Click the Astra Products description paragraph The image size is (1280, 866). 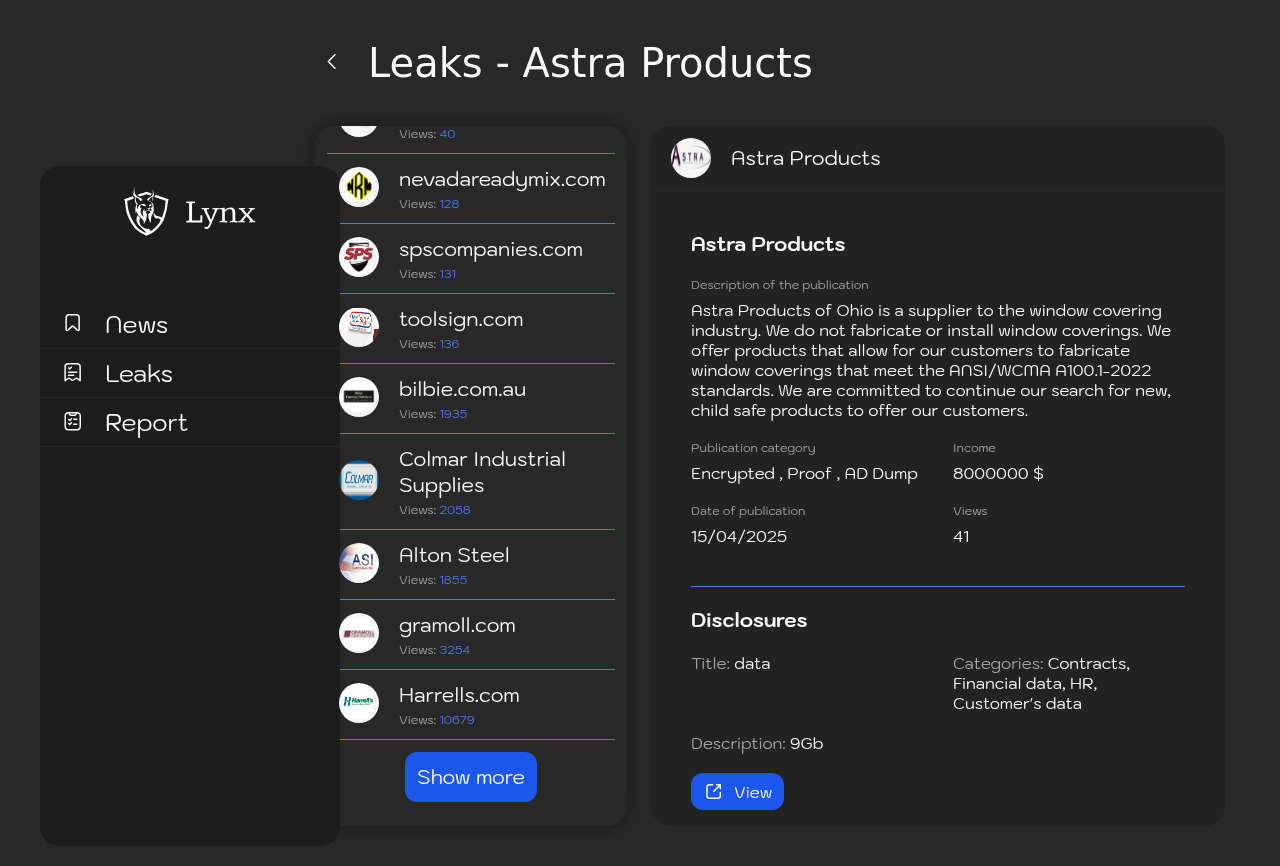click(932, 361)
